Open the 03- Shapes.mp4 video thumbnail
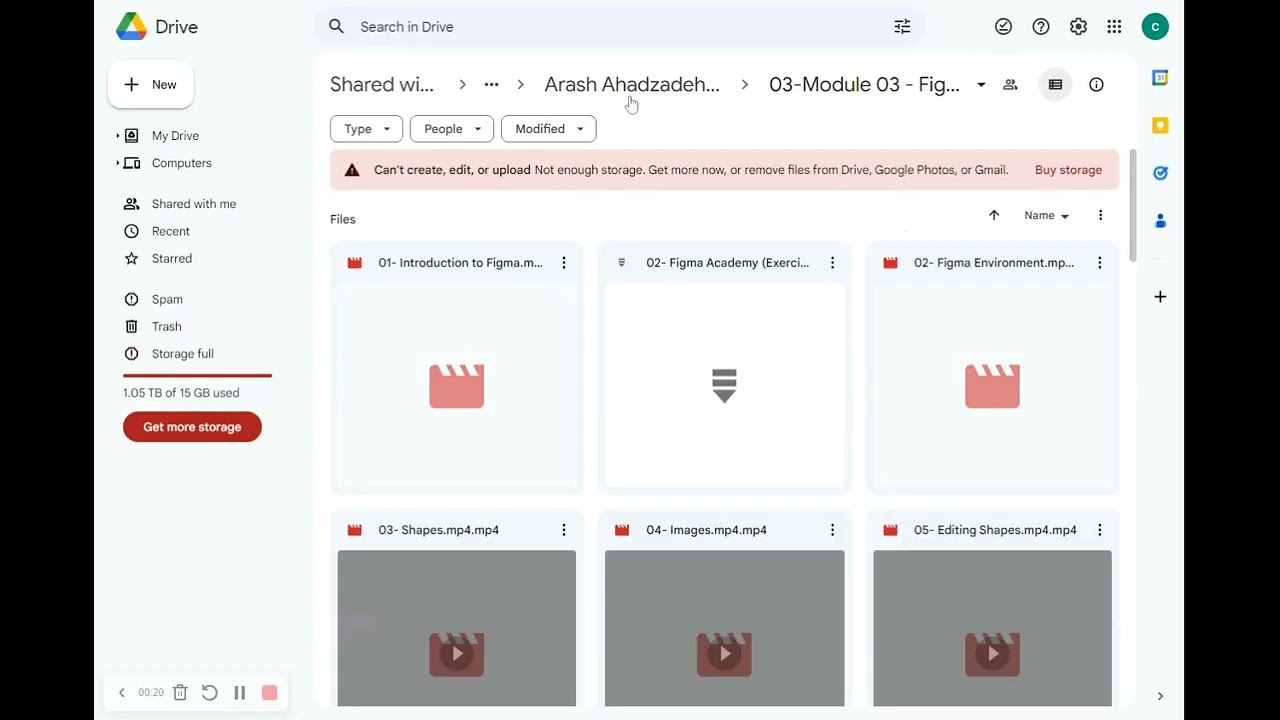 pos(457,628)
